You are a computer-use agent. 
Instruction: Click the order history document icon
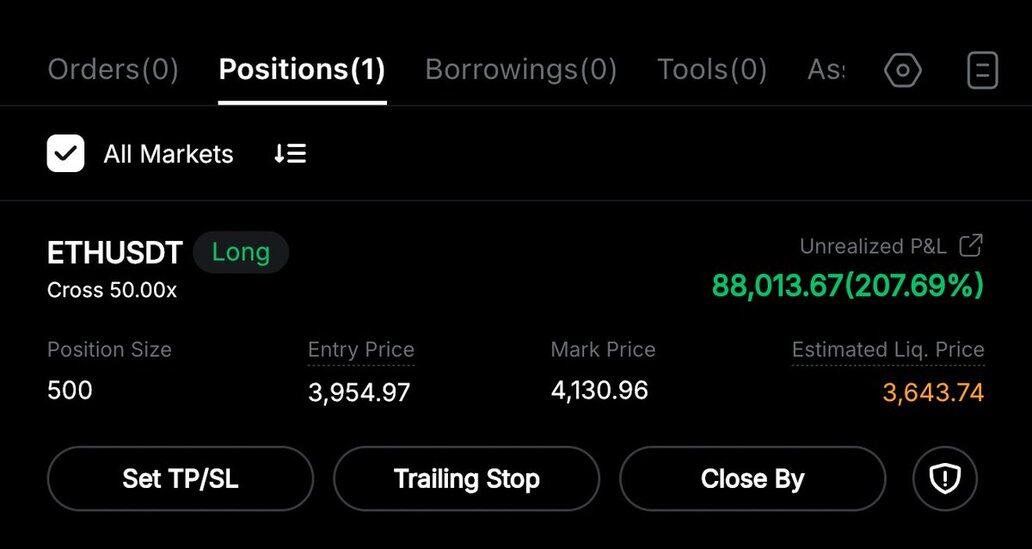(983, 70)
